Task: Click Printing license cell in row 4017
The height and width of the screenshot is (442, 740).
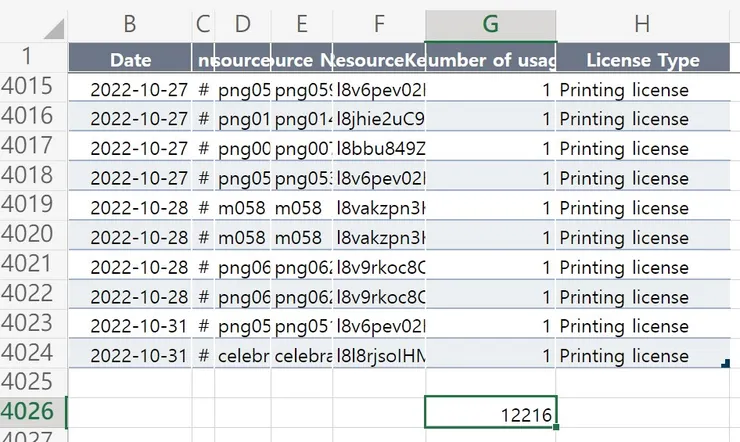Action: click(x=624, y=148)
